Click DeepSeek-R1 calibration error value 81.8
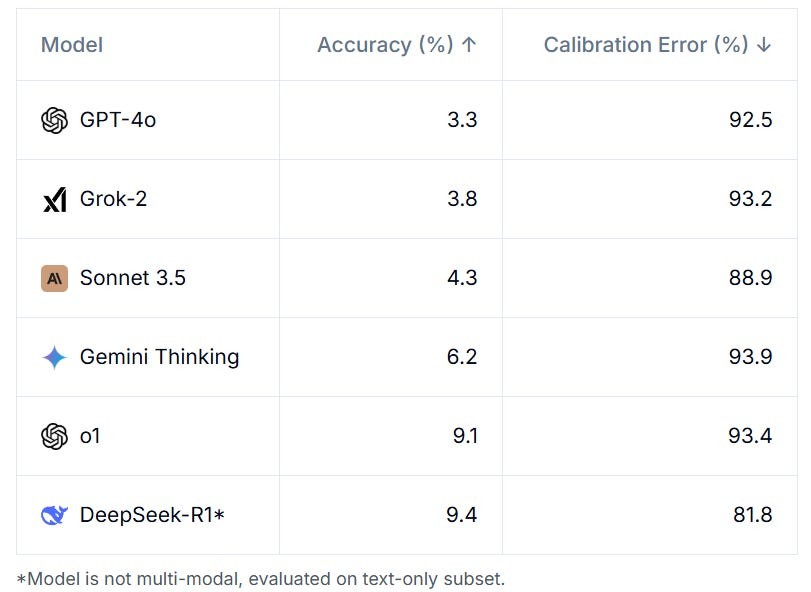811x592 pixels. tap(753, 515)
